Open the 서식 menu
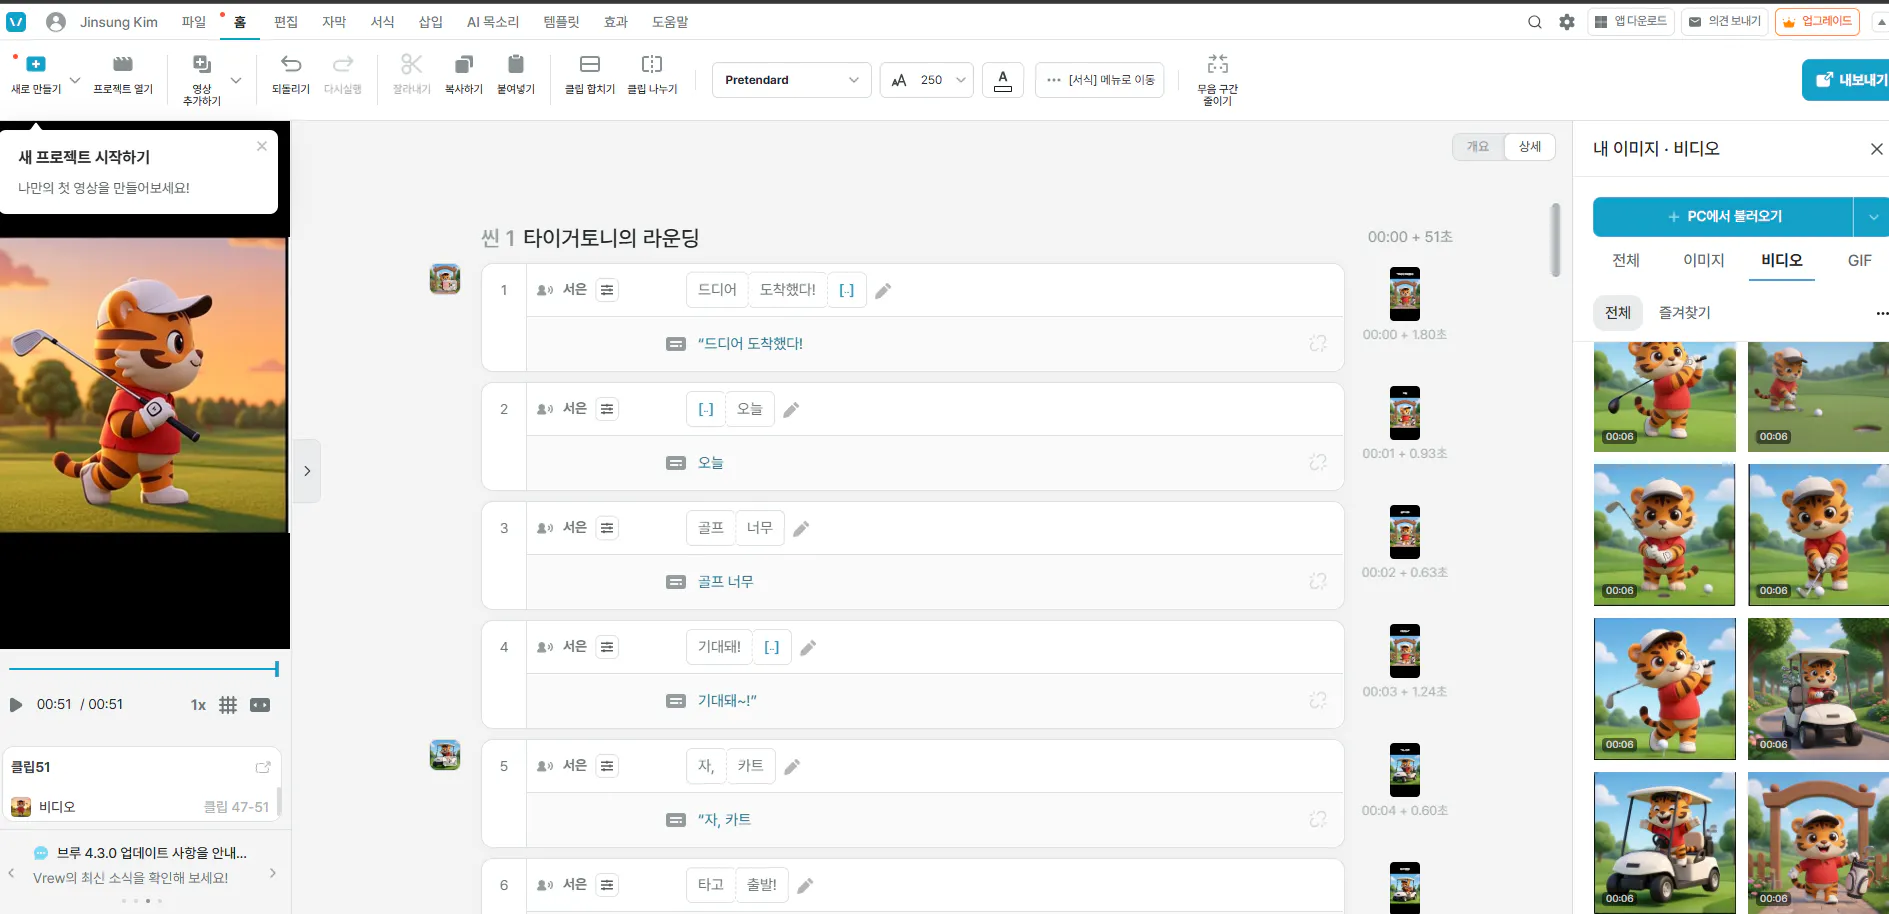The height and width of the screenshot is (914, 1889). tap(382, 22)
